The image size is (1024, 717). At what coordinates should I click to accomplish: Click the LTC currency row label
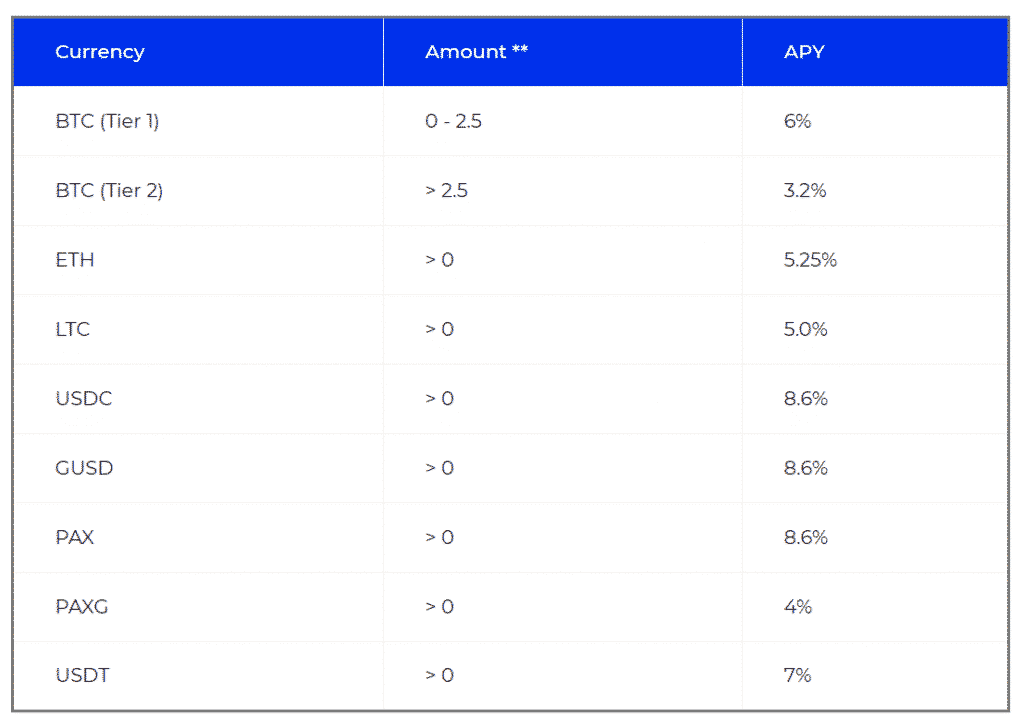[x=73, y=329]
